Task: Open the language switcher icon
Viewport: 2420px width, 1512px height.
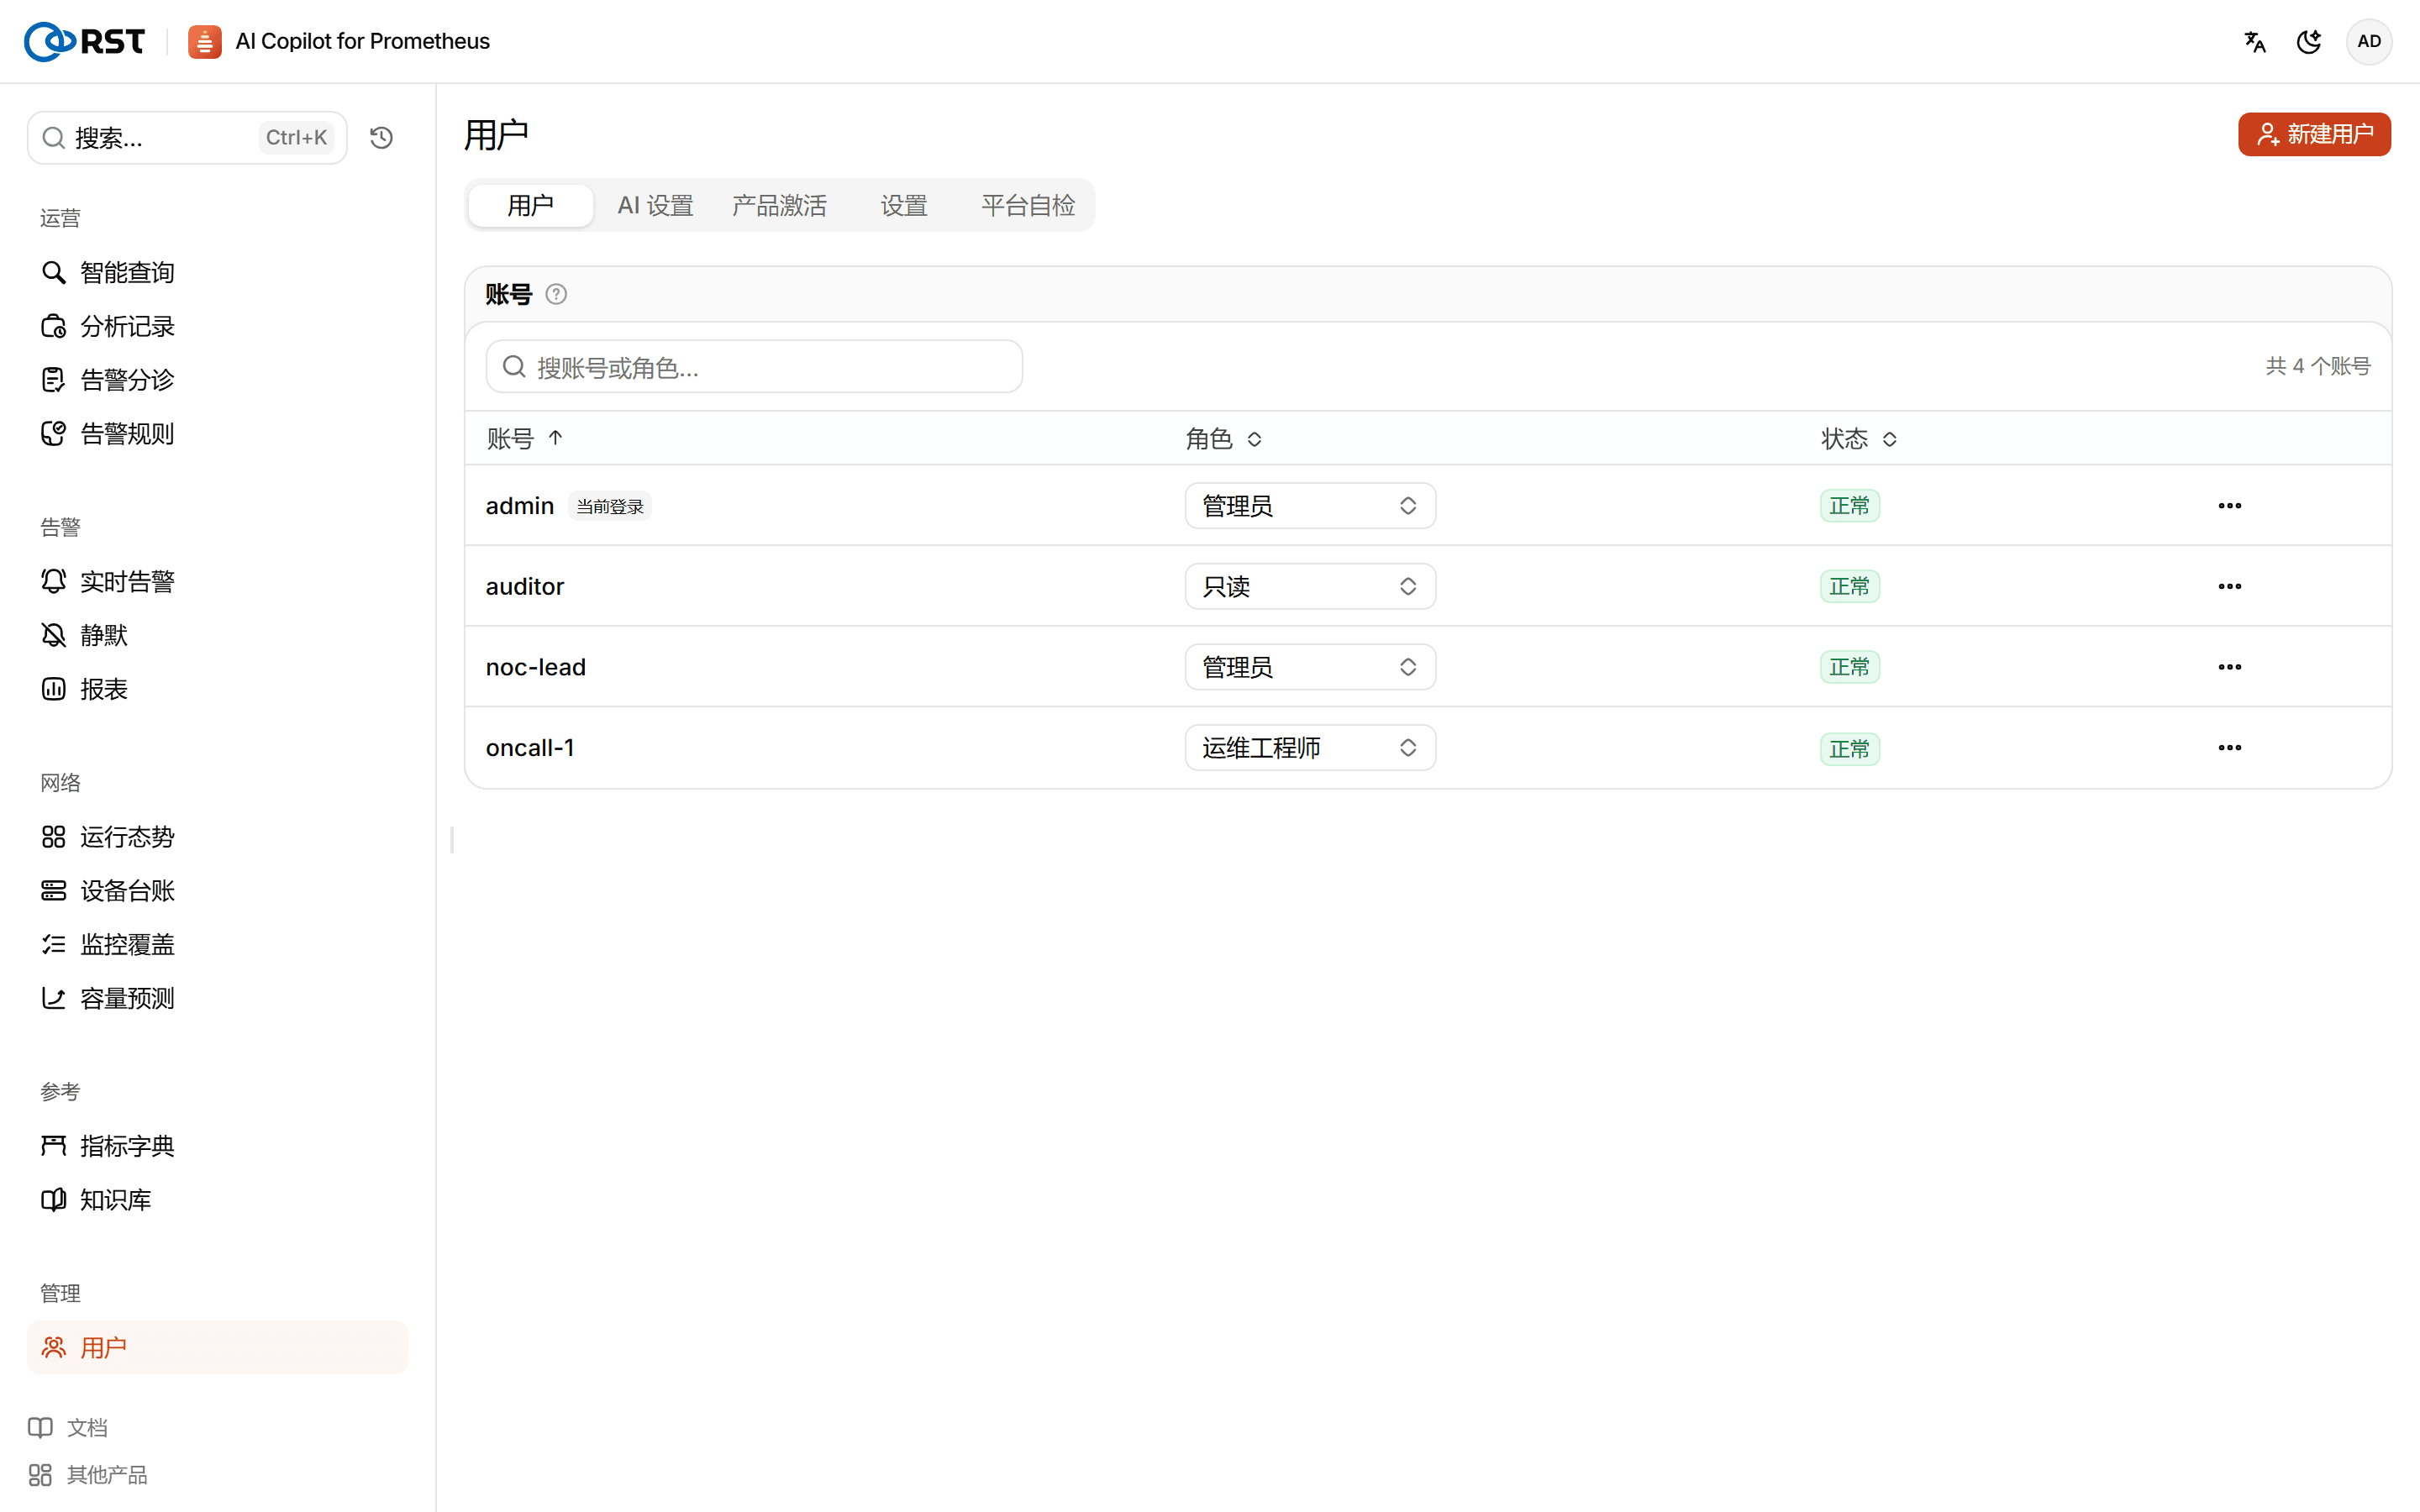Action: [x=2254, y=41]
